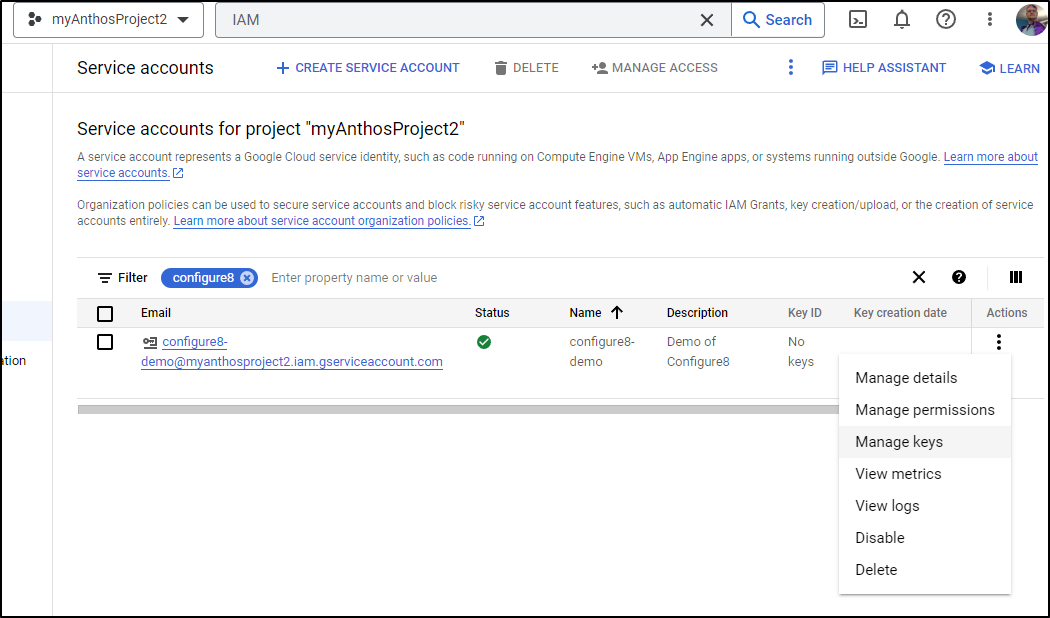Viewport: 1050px width, 618px height.
Task: Choose Disable from actions menu
Action: tap(925, 538)
